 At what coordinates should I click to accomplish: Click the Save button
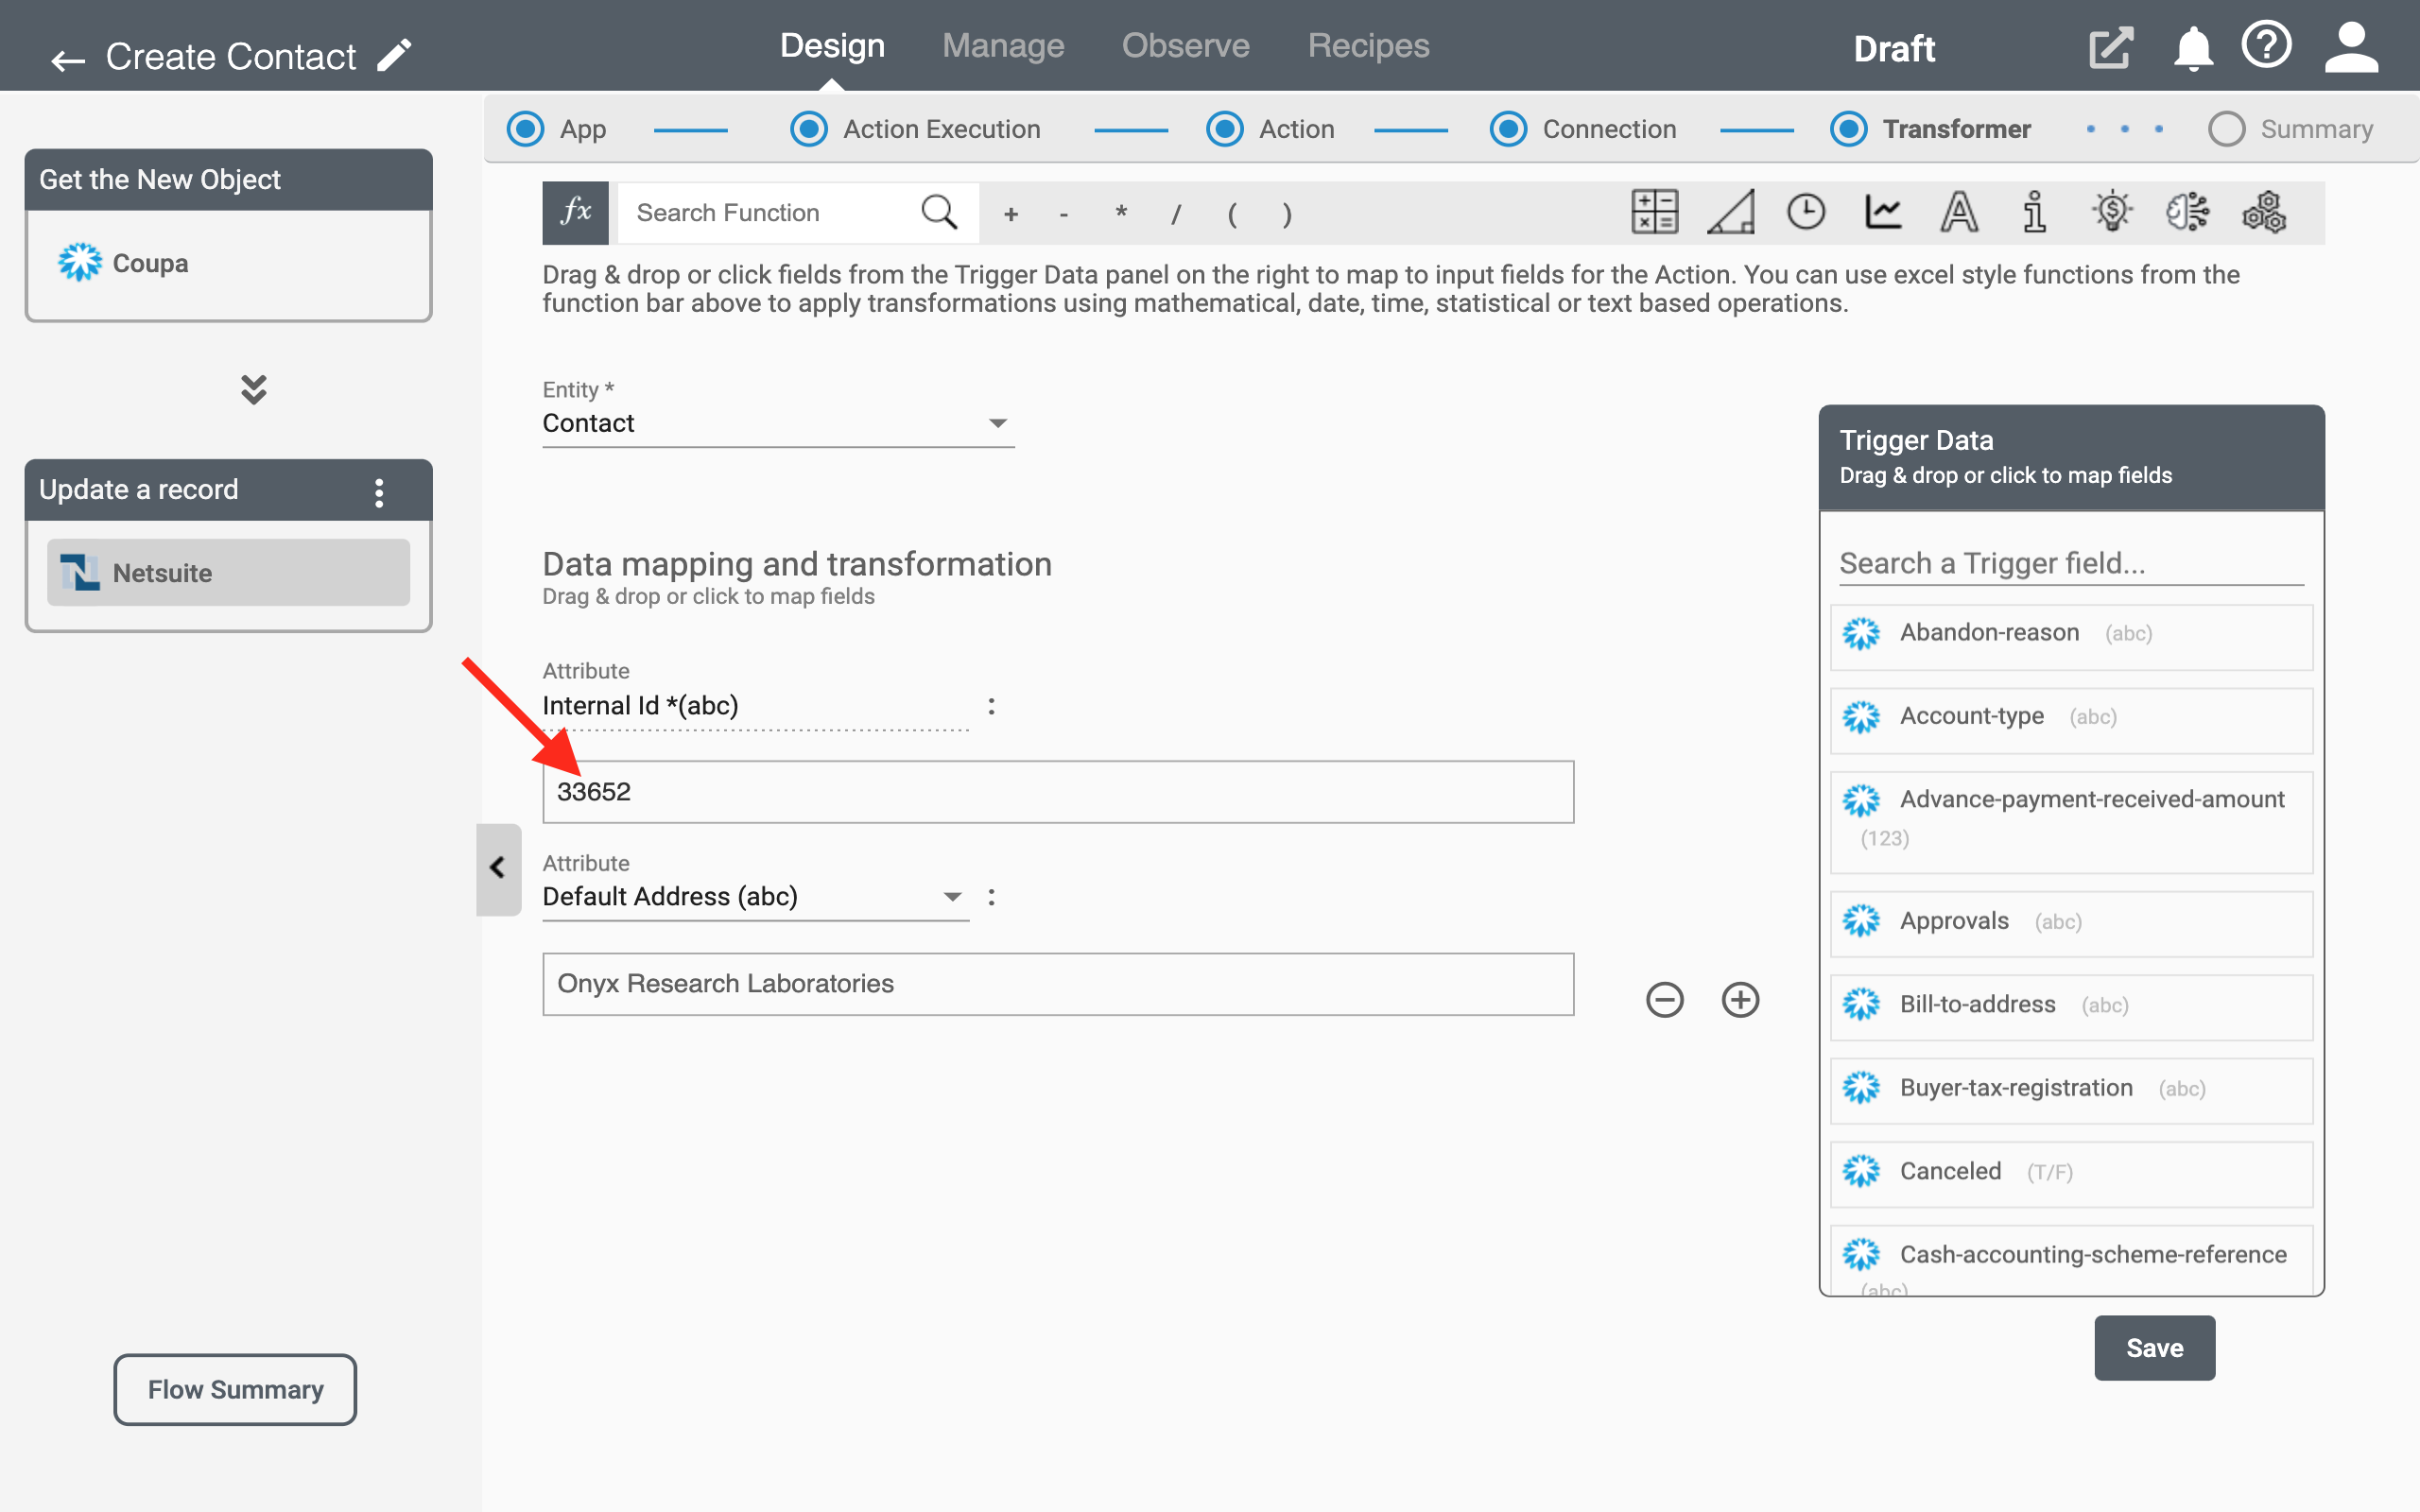(x=2155, y=1348)
